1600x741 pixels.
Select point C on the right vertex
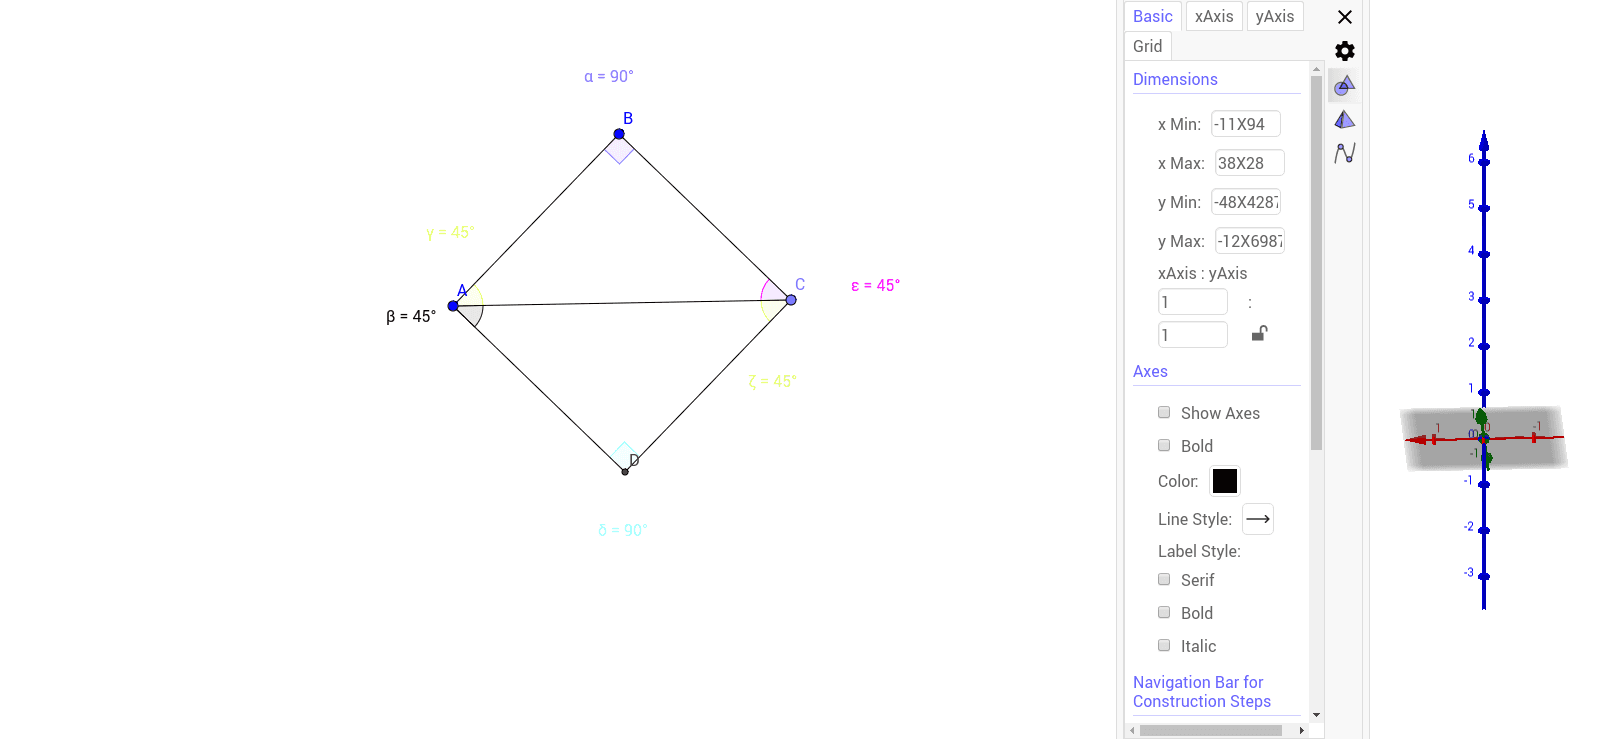point(791,300)
